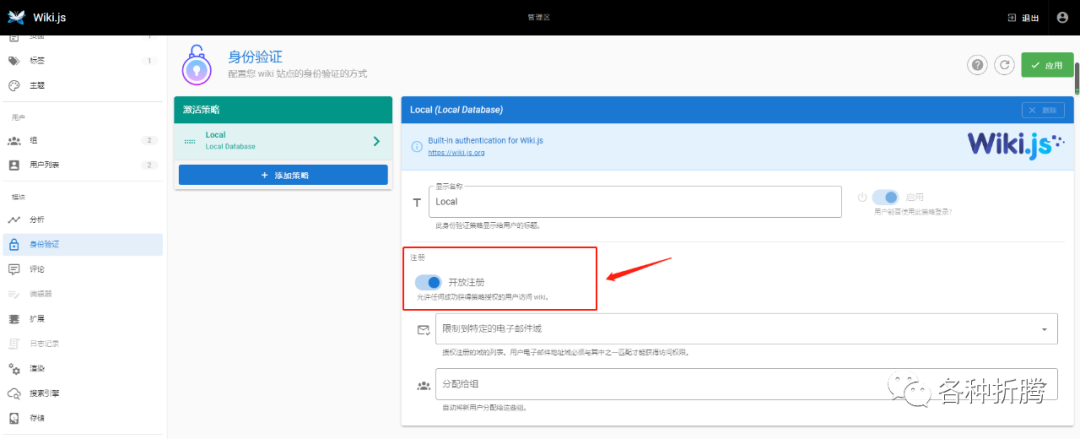Expand the 限制到特定的电子邮件域 dropdown arrow

coord(1045,329)
